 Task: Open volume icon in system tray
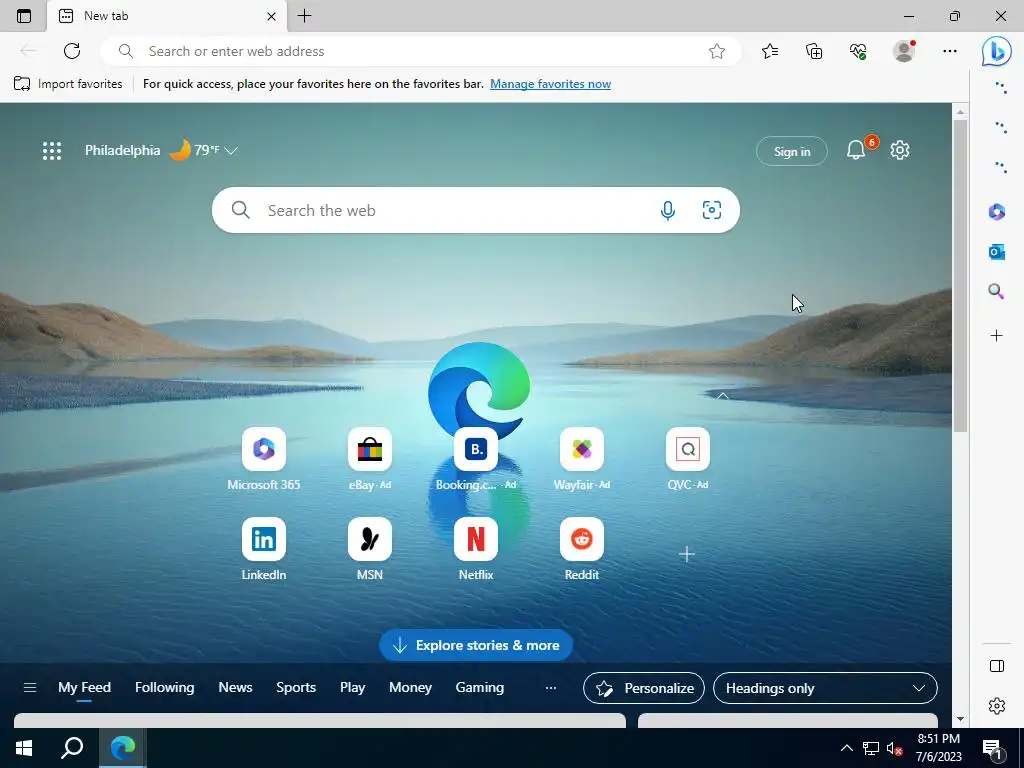(895, 748)
